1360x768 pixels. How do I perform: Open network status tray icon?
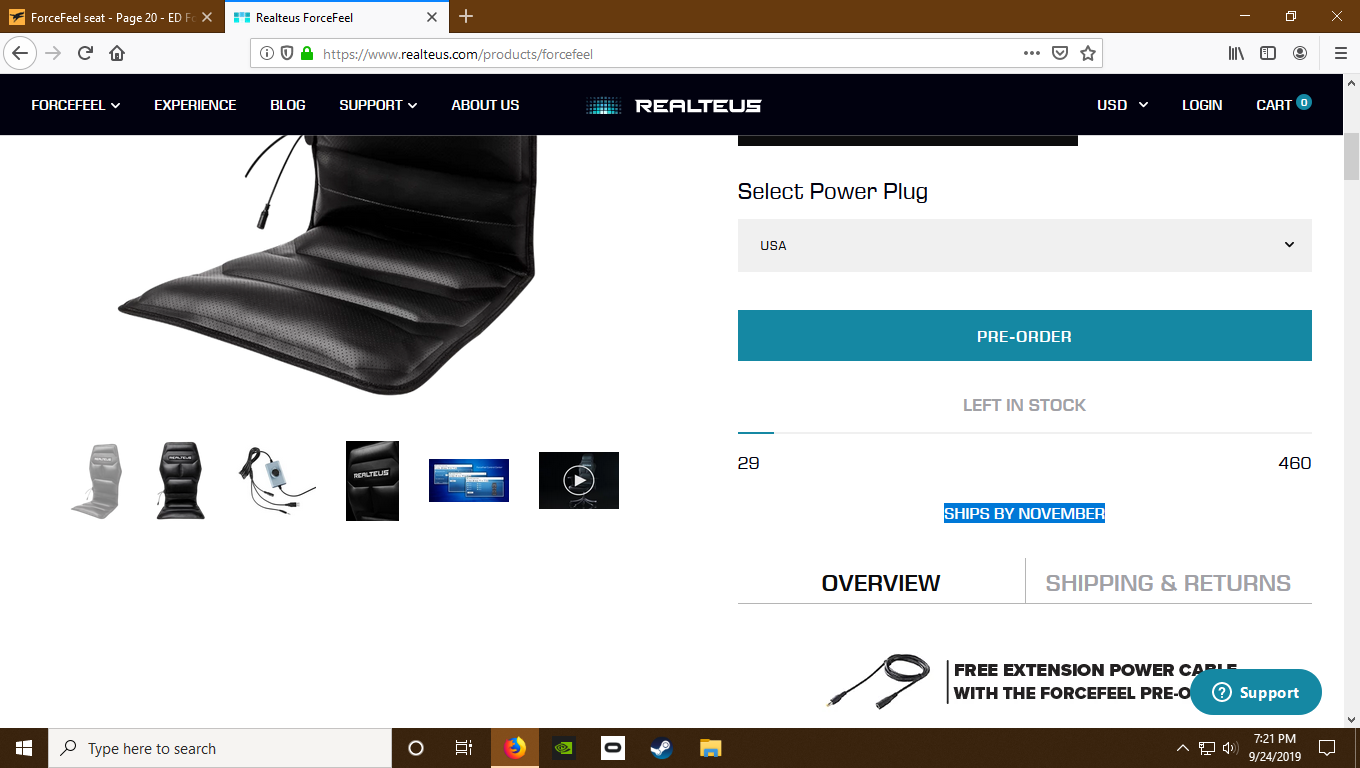1207,748
